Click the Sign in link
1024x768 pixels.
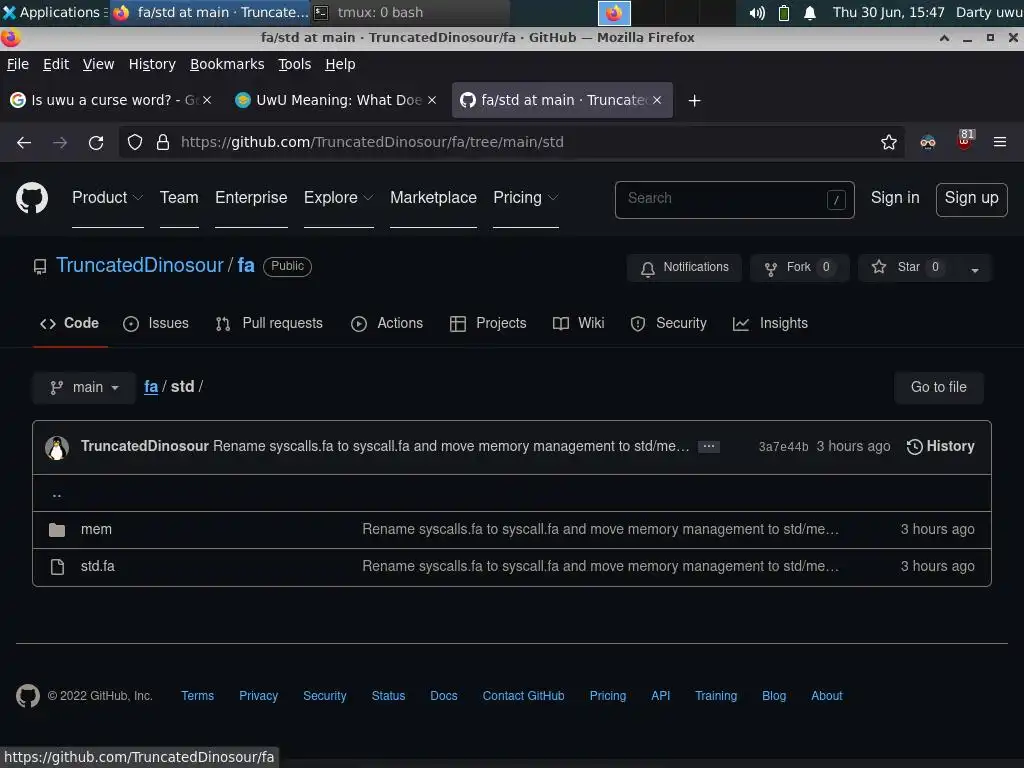click(x=895, y=198)
